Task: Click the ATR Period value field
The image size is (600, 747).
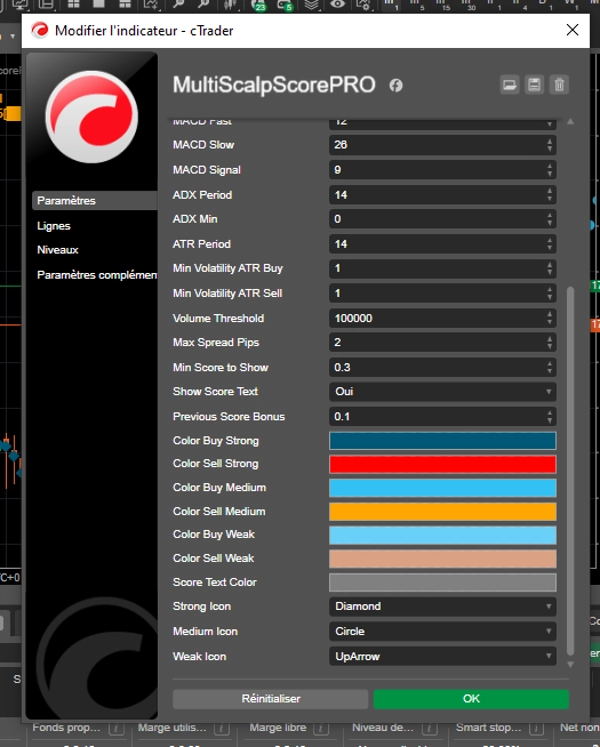Action: pyautogui.click(x=442, y=244)
